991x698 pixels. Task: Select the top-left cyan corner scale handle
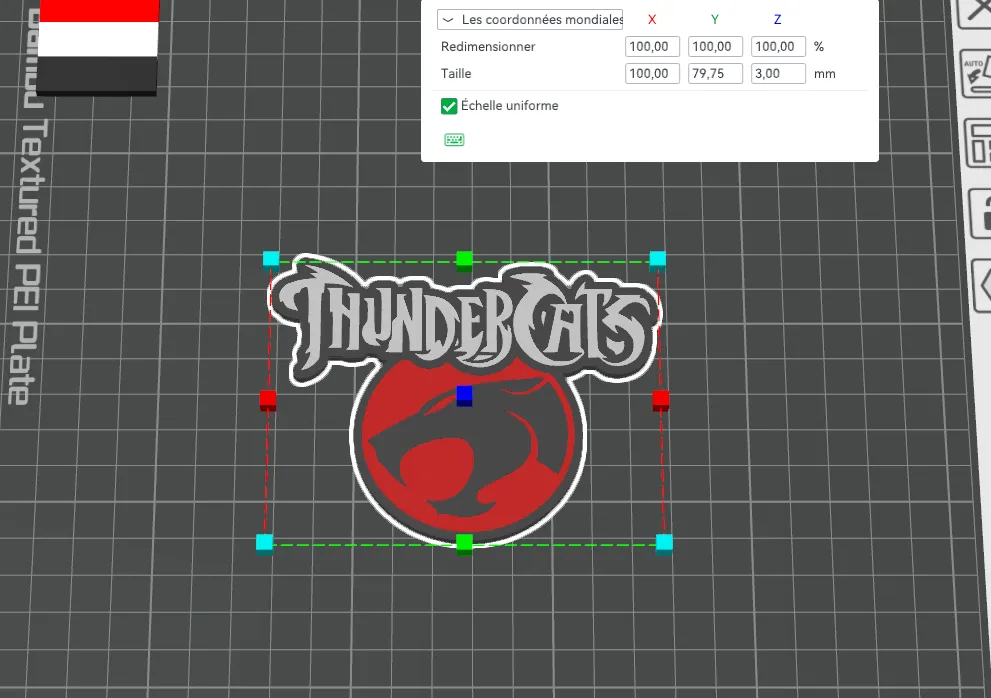click(271, 259)
